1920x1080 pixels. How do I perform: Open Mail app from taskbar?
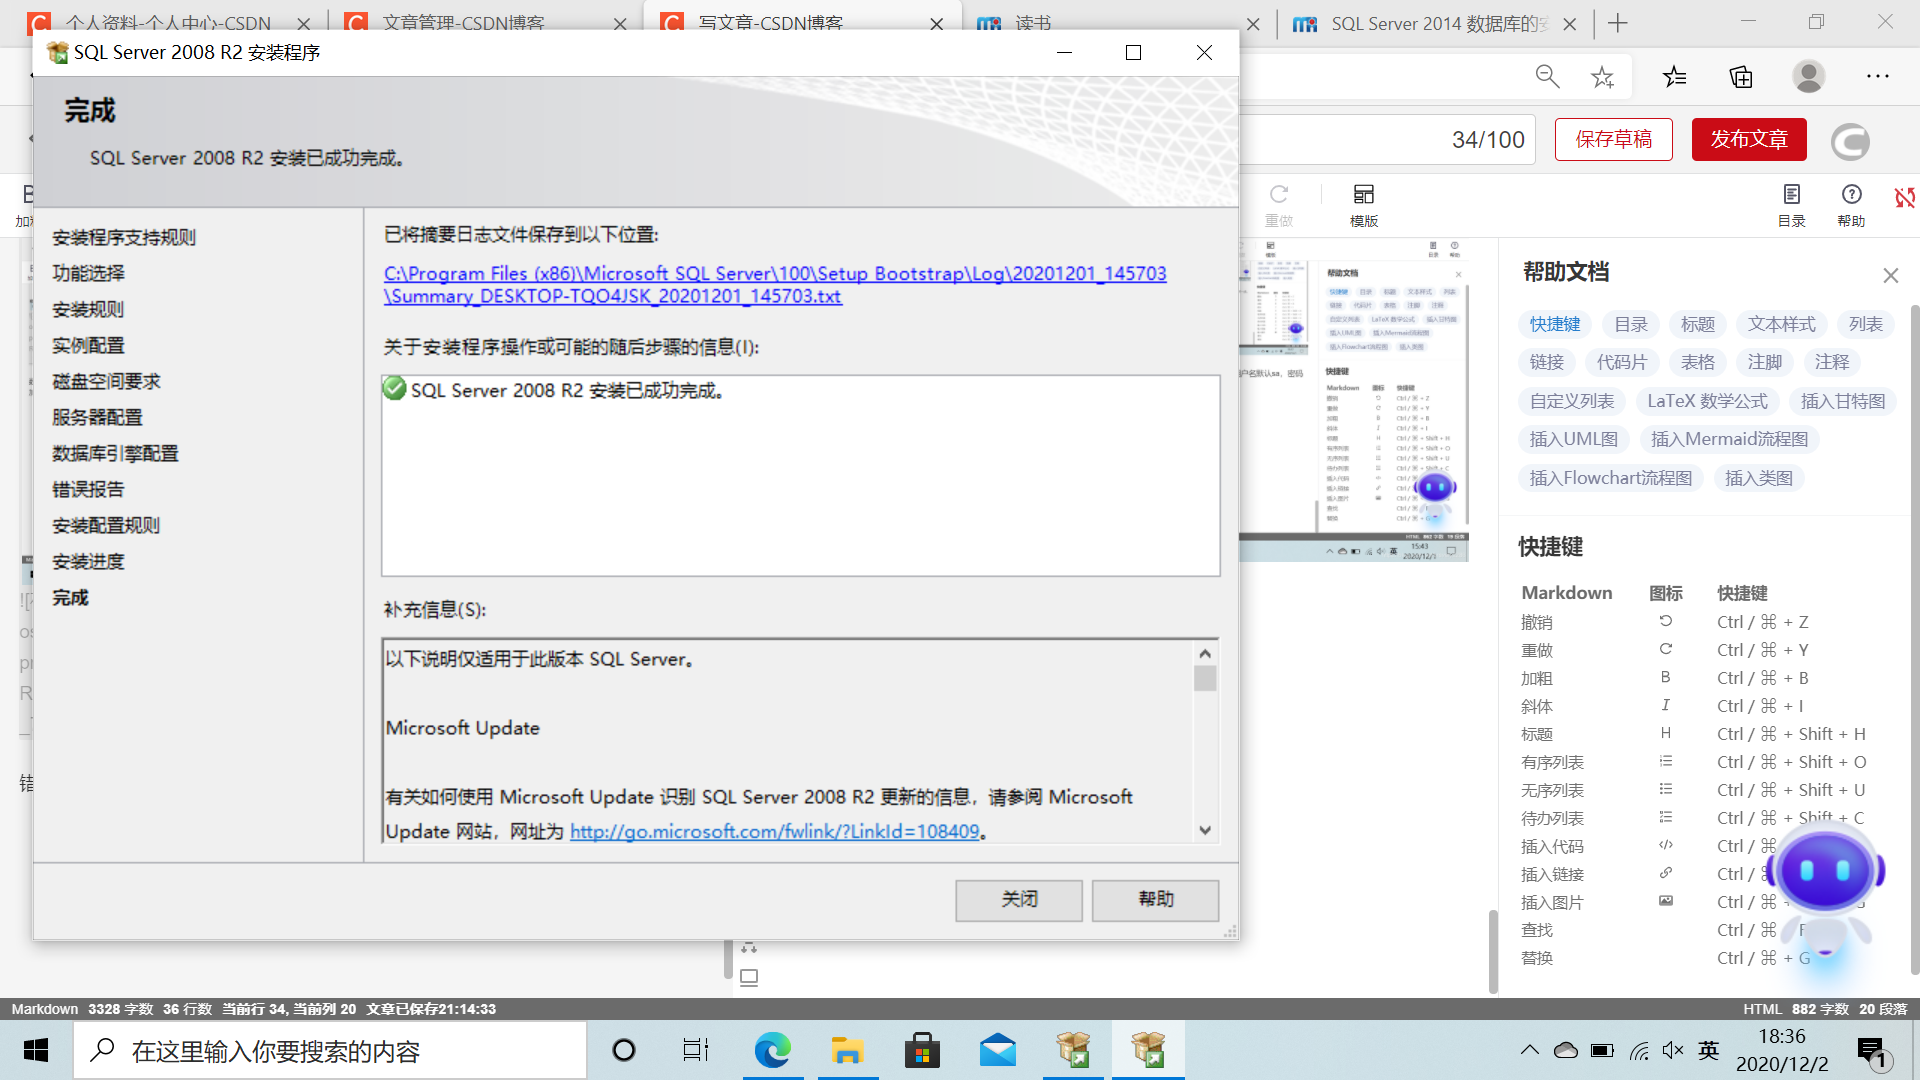coord(998,1050)
